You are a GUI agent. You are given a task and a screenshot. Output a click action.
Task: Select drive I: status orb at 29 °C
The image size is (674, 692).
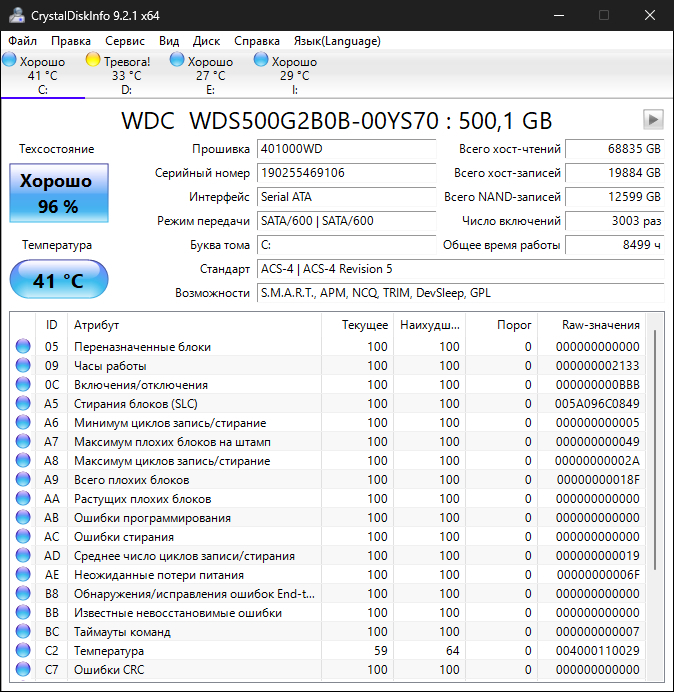coord(261,61)
